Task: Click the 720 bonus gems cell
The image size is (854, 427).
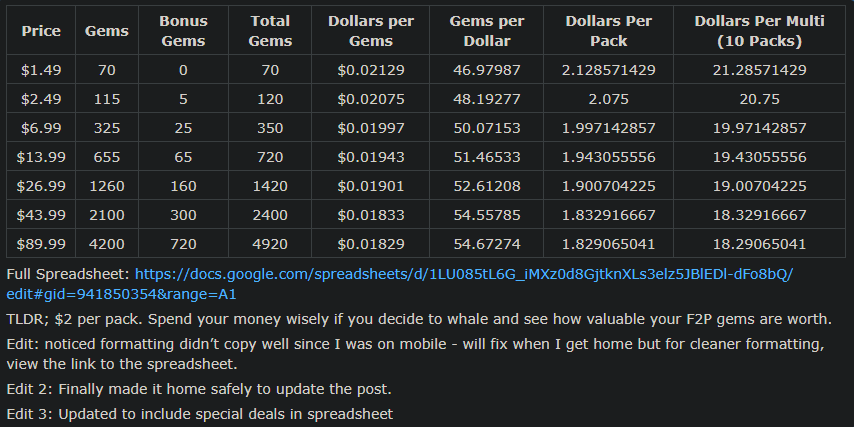Action: (x=184, y=244)
